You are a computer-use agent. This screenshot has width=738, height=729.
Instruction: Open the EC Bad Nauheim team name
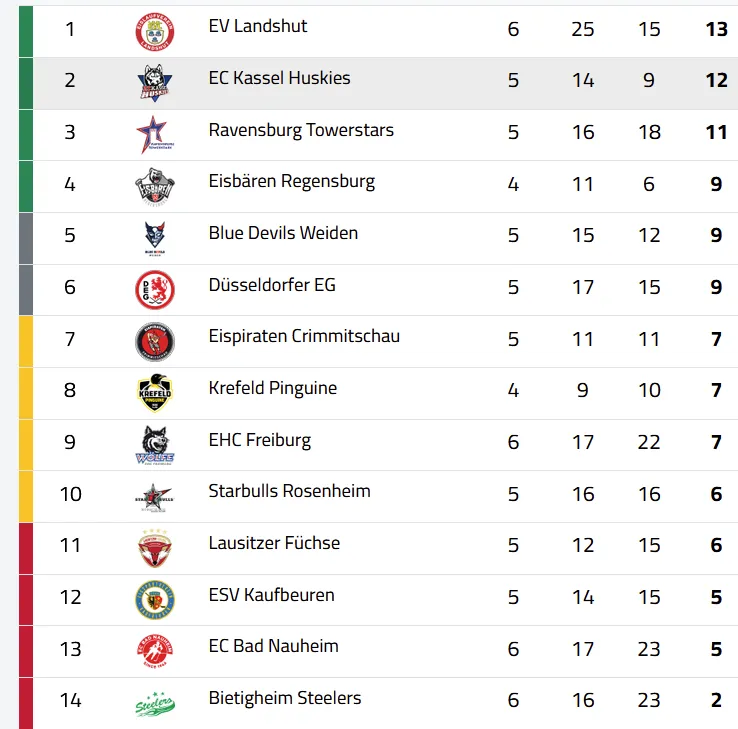click(273, 646)
